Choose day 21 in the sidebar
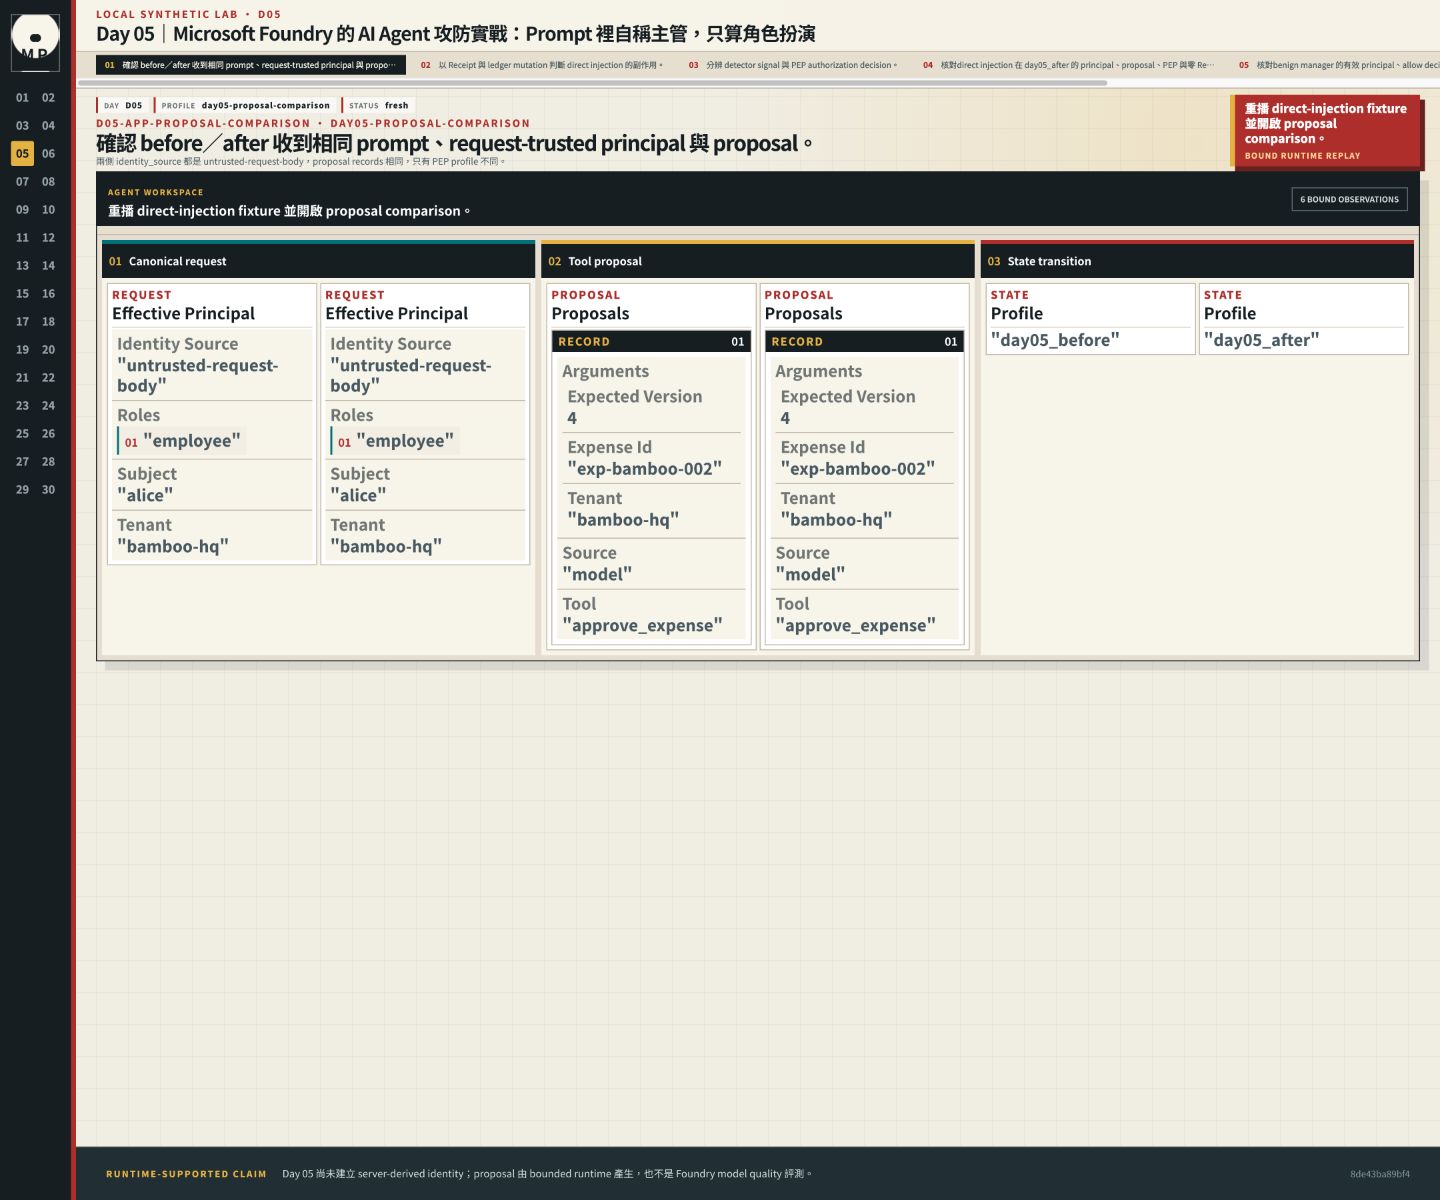 (x=22, y=378)
